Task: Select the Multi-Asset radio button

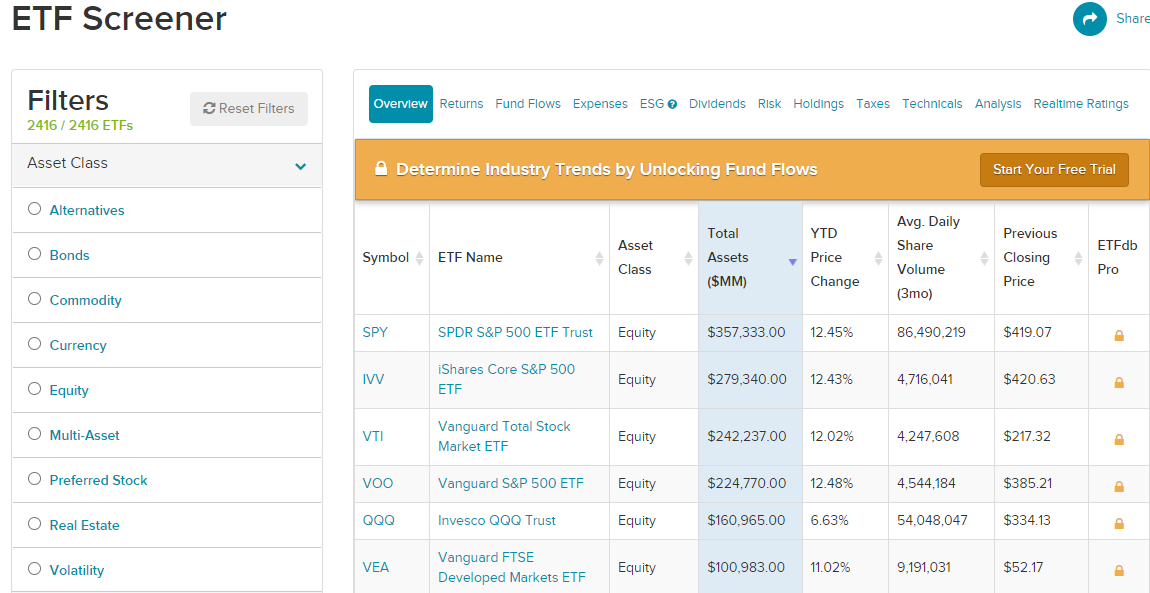Action: click(34, 434)
